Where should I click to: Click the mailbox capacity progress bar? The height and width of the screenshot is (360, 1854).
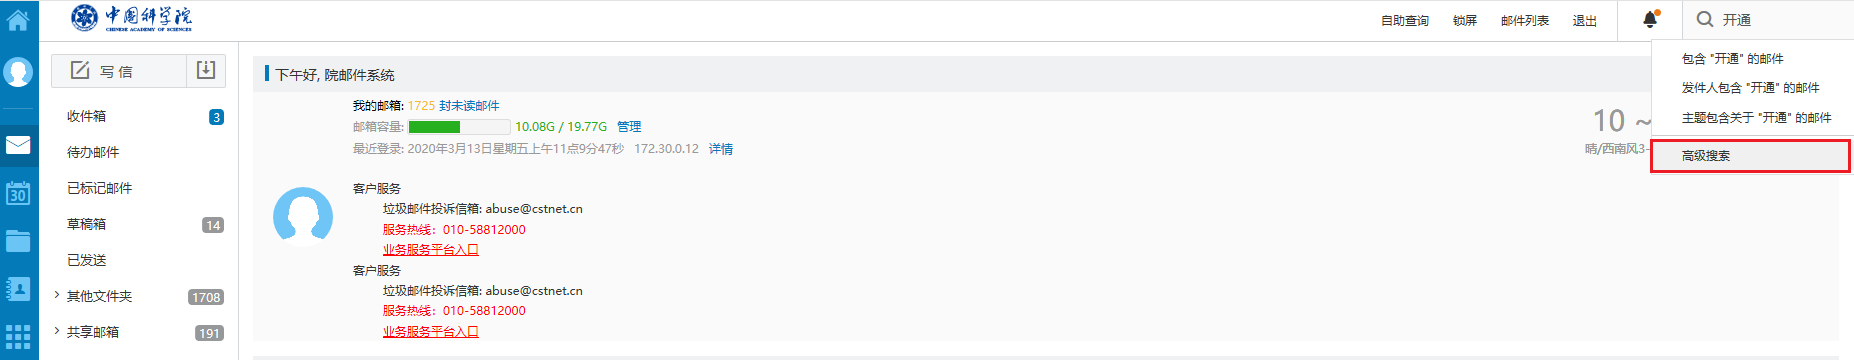459,127
